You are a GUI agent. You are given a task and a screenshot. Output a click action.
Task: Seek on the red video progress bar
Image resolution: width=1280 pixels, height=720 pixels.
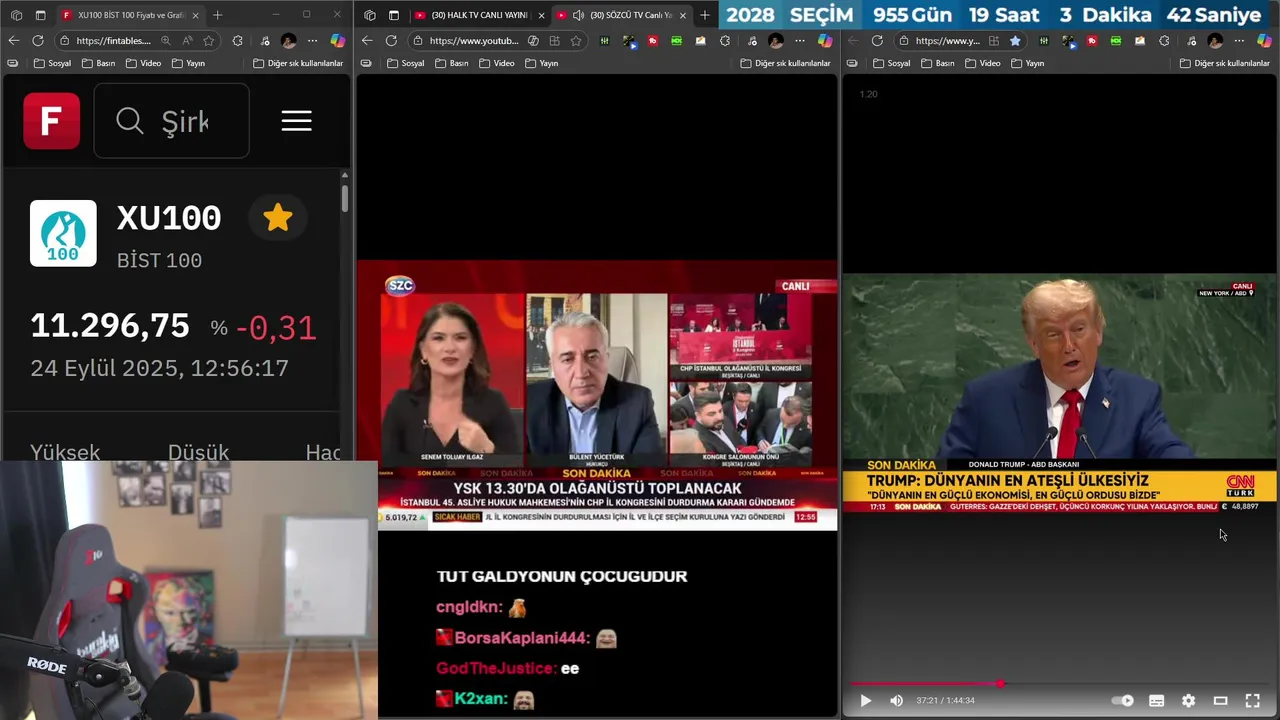pyautogui.click(x=1060, y=684)
